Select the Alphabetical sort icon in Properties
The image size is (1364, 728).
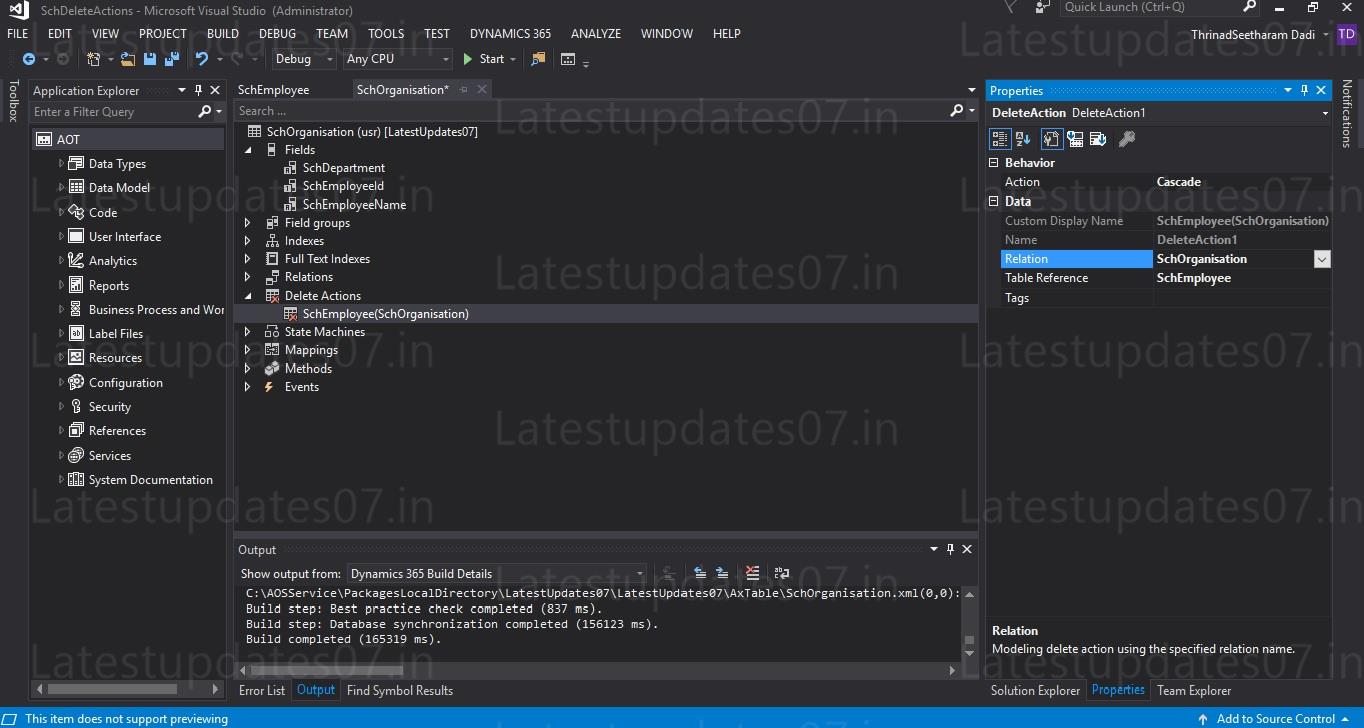click(x=1023, y=139)
